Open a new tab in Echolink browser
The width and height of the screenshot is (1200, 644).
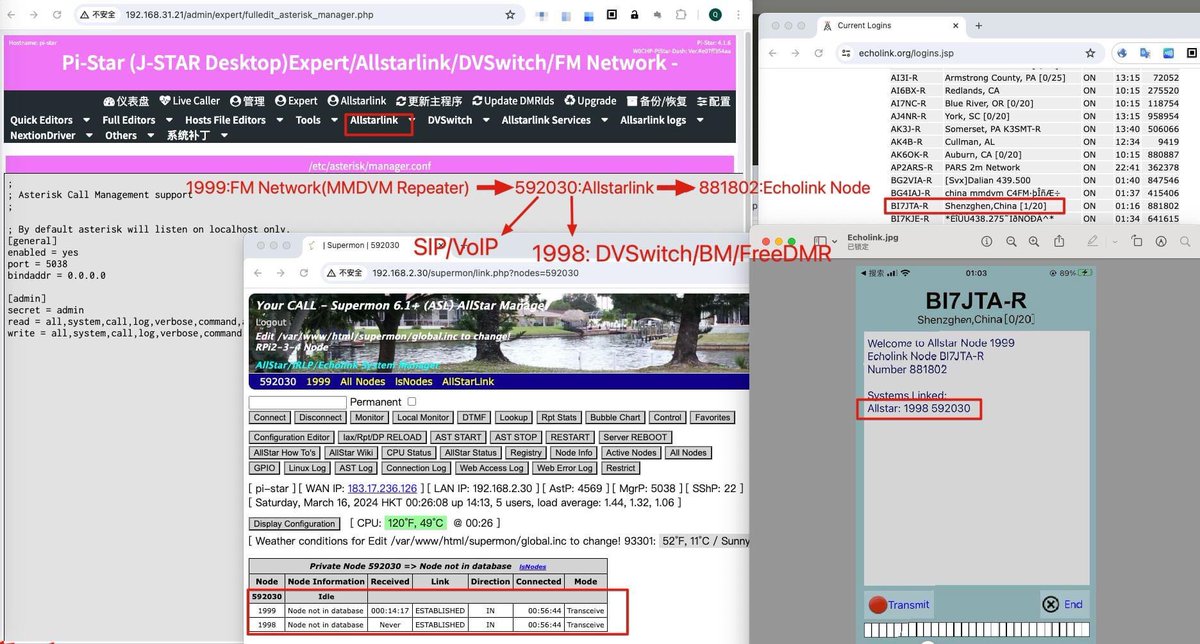(978, 25)
